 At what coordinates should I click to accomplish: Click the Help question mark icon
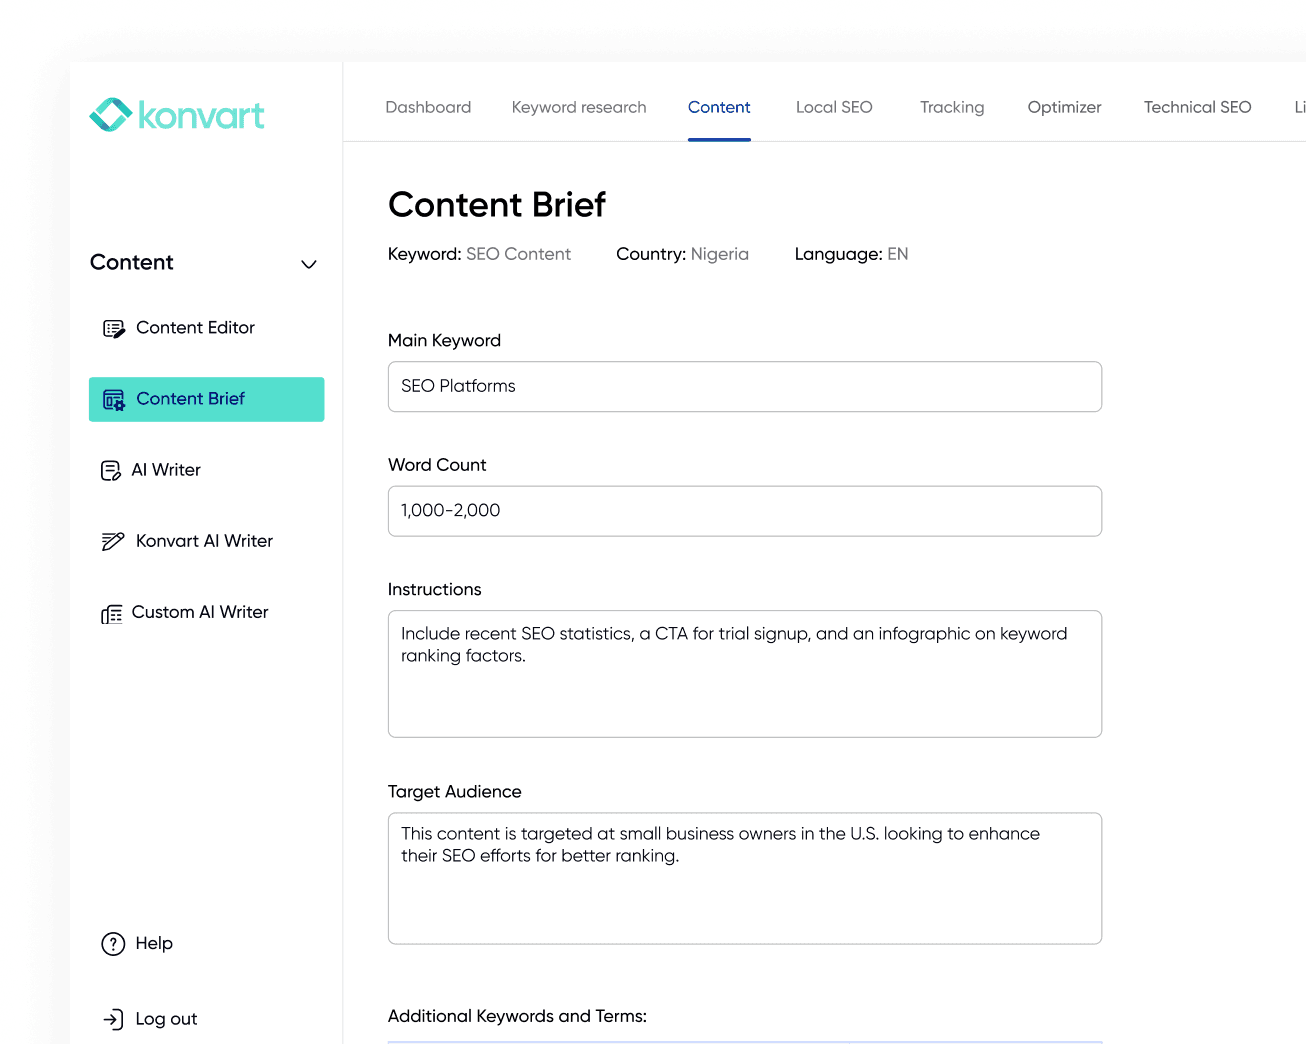pyautogui.click(x=112, y=943)
